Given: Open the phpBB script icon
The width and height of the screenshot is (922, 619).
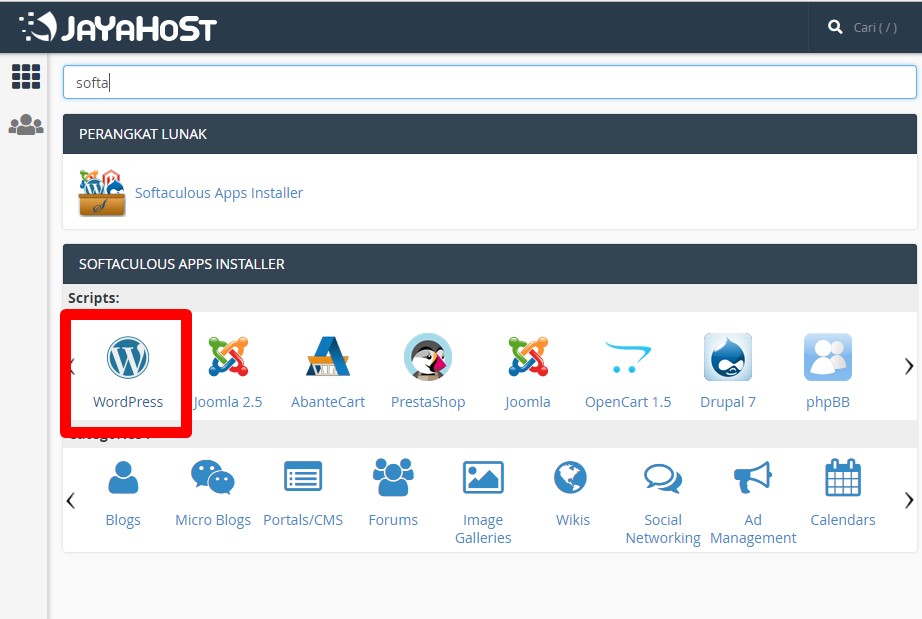Looking at the screenshot, I should [828, 357].
